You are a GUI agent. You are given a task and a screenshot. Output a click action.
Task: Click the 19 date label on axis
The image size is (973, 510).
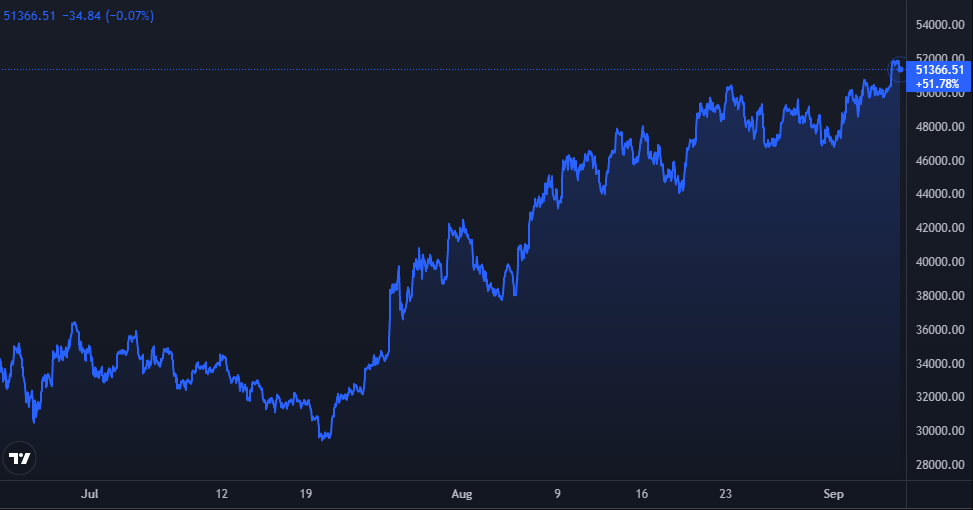305,494
